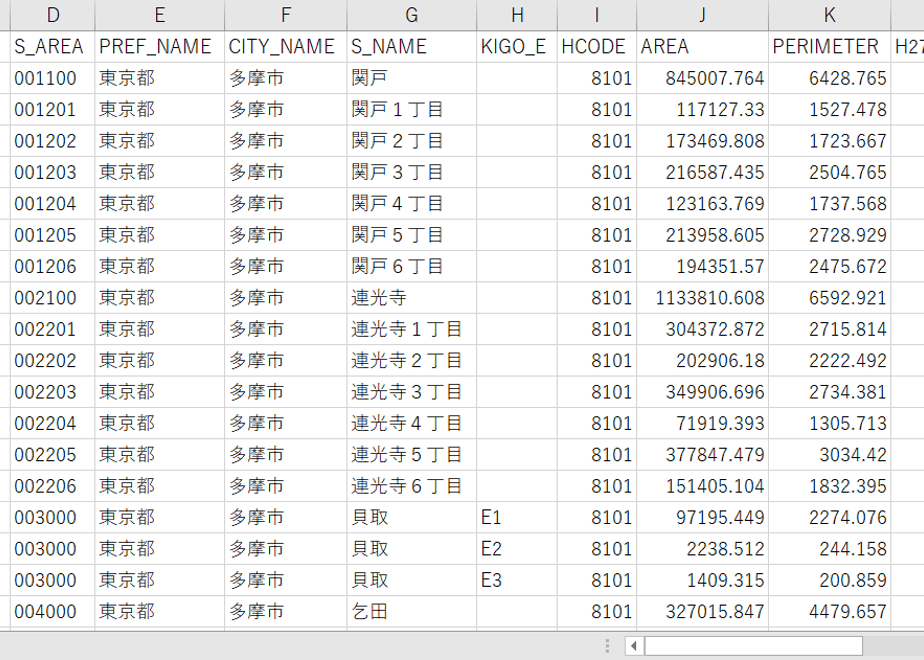Select column F header

(285, 15)
